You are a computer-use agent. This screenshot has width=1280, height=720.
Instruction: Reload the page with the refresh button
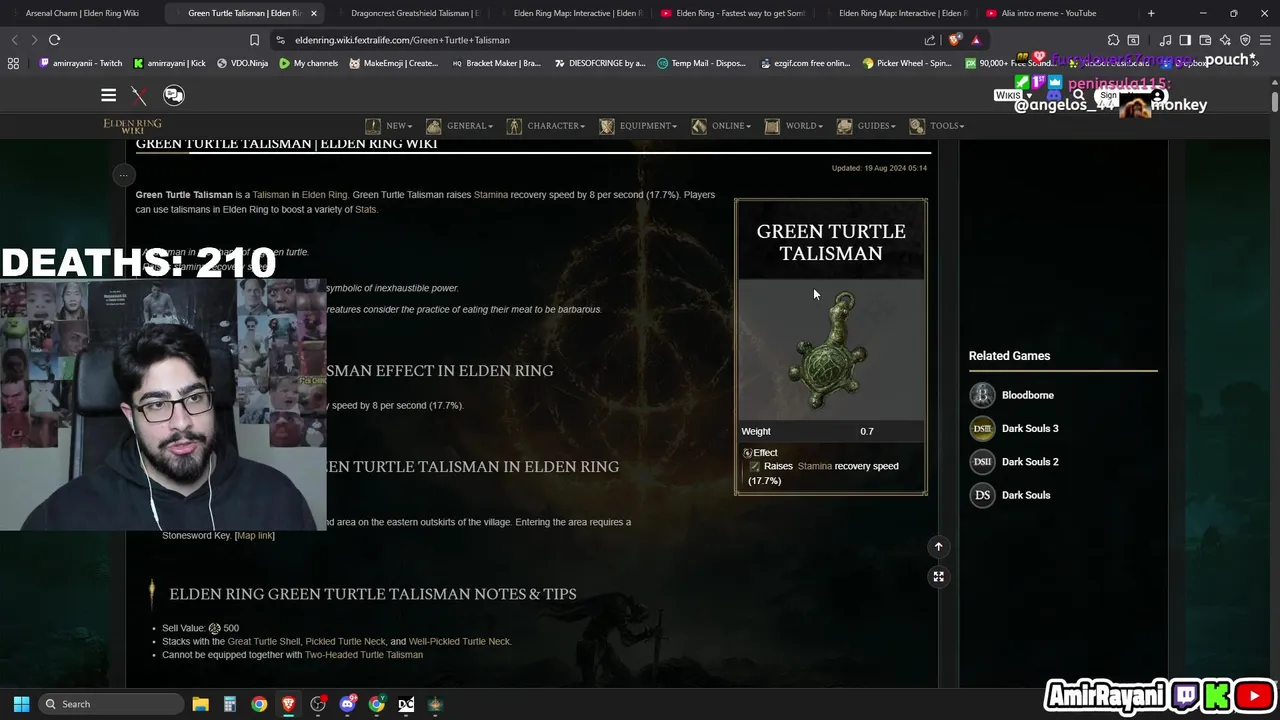[x=54, y=40]
